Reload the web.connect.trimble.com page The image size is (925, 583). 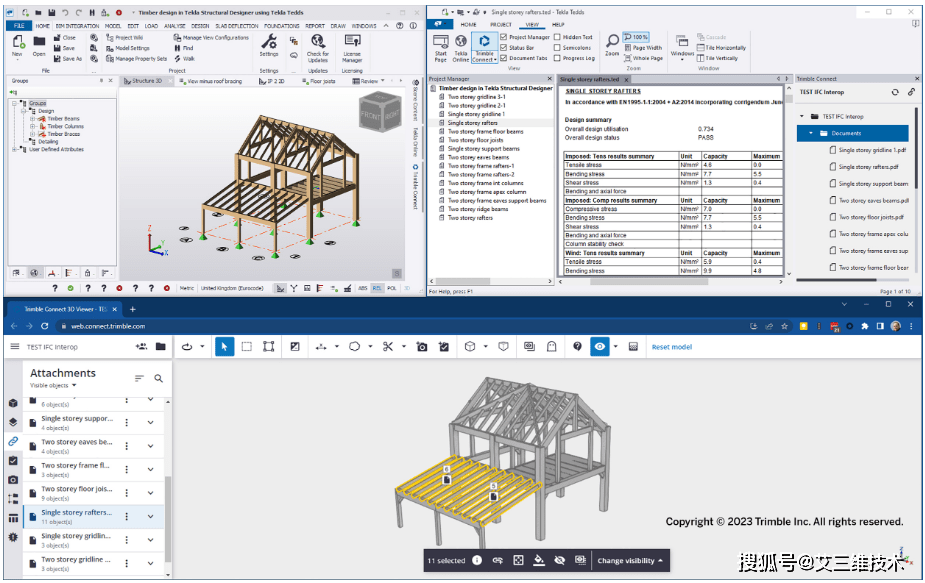coord(44,326)
